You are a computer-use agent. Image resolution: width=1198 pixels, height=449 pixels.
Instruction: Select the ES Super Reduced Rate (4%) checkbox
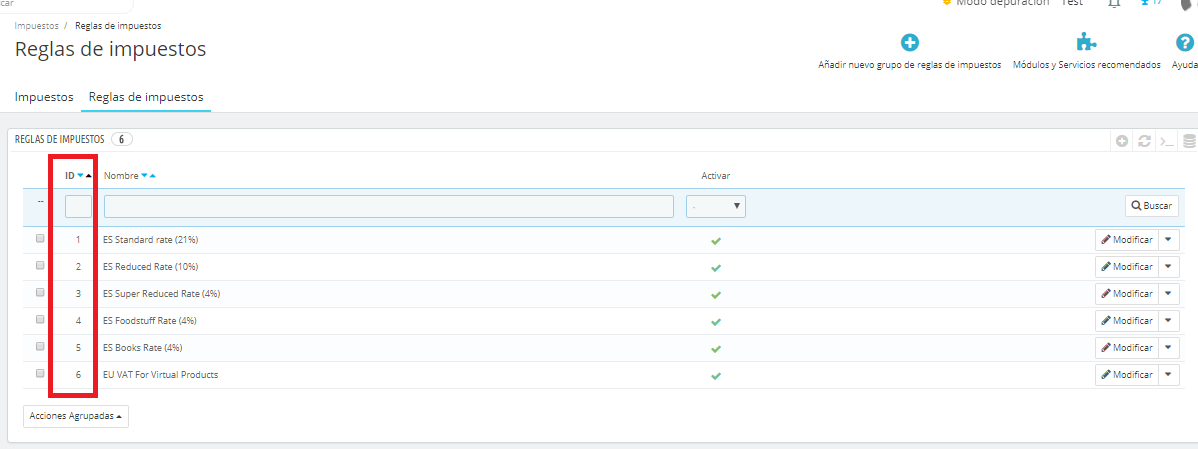pyautogui.click(x=40, y=293)
